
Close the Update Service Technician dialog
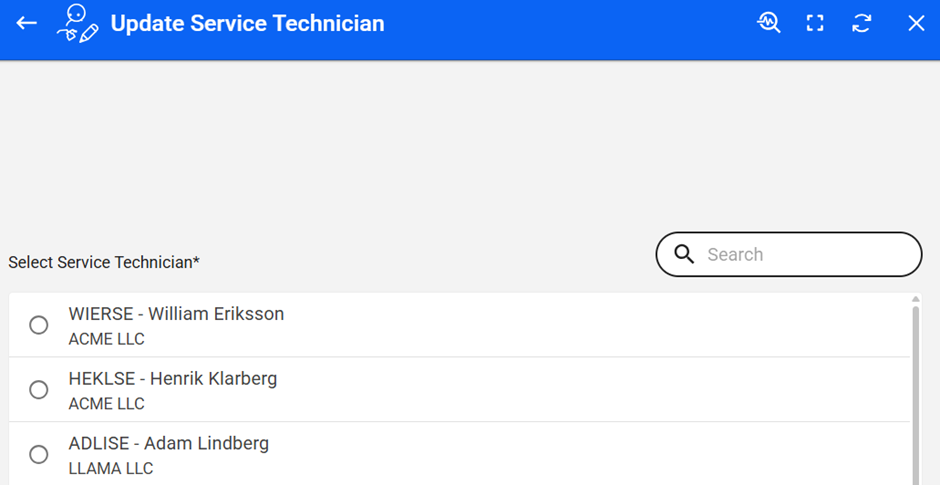(916, 23)
